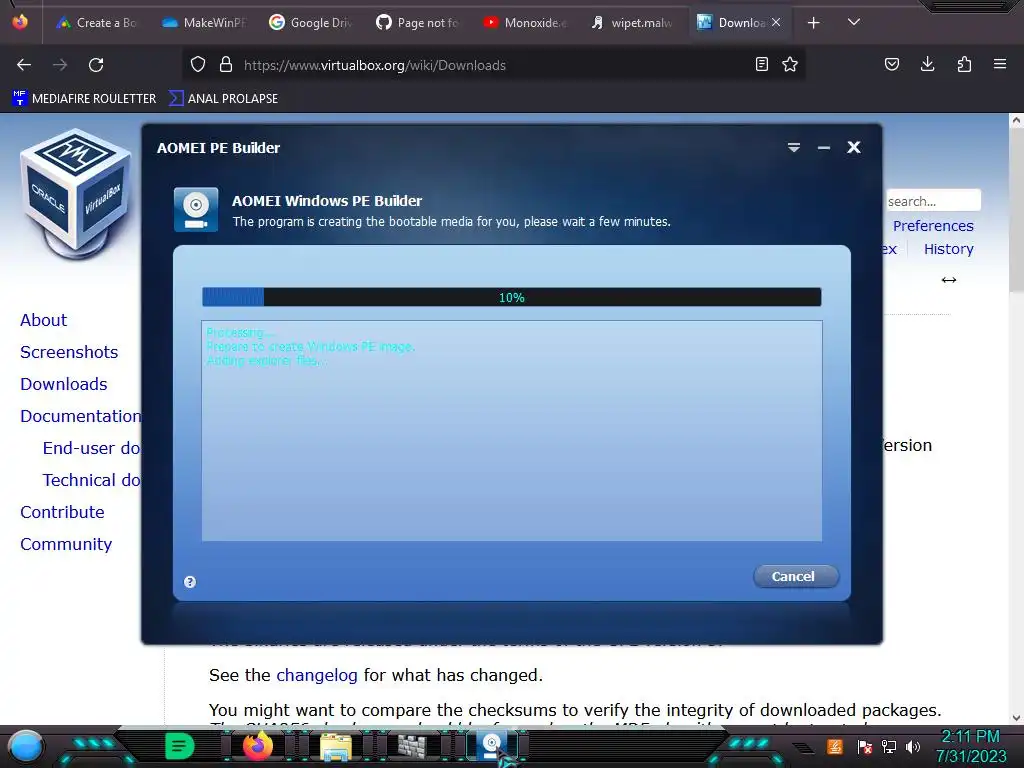Viewport: 1024px width, 768px height.
Task: Click the tracking protection shield icon
Action: tap(198, 65)
